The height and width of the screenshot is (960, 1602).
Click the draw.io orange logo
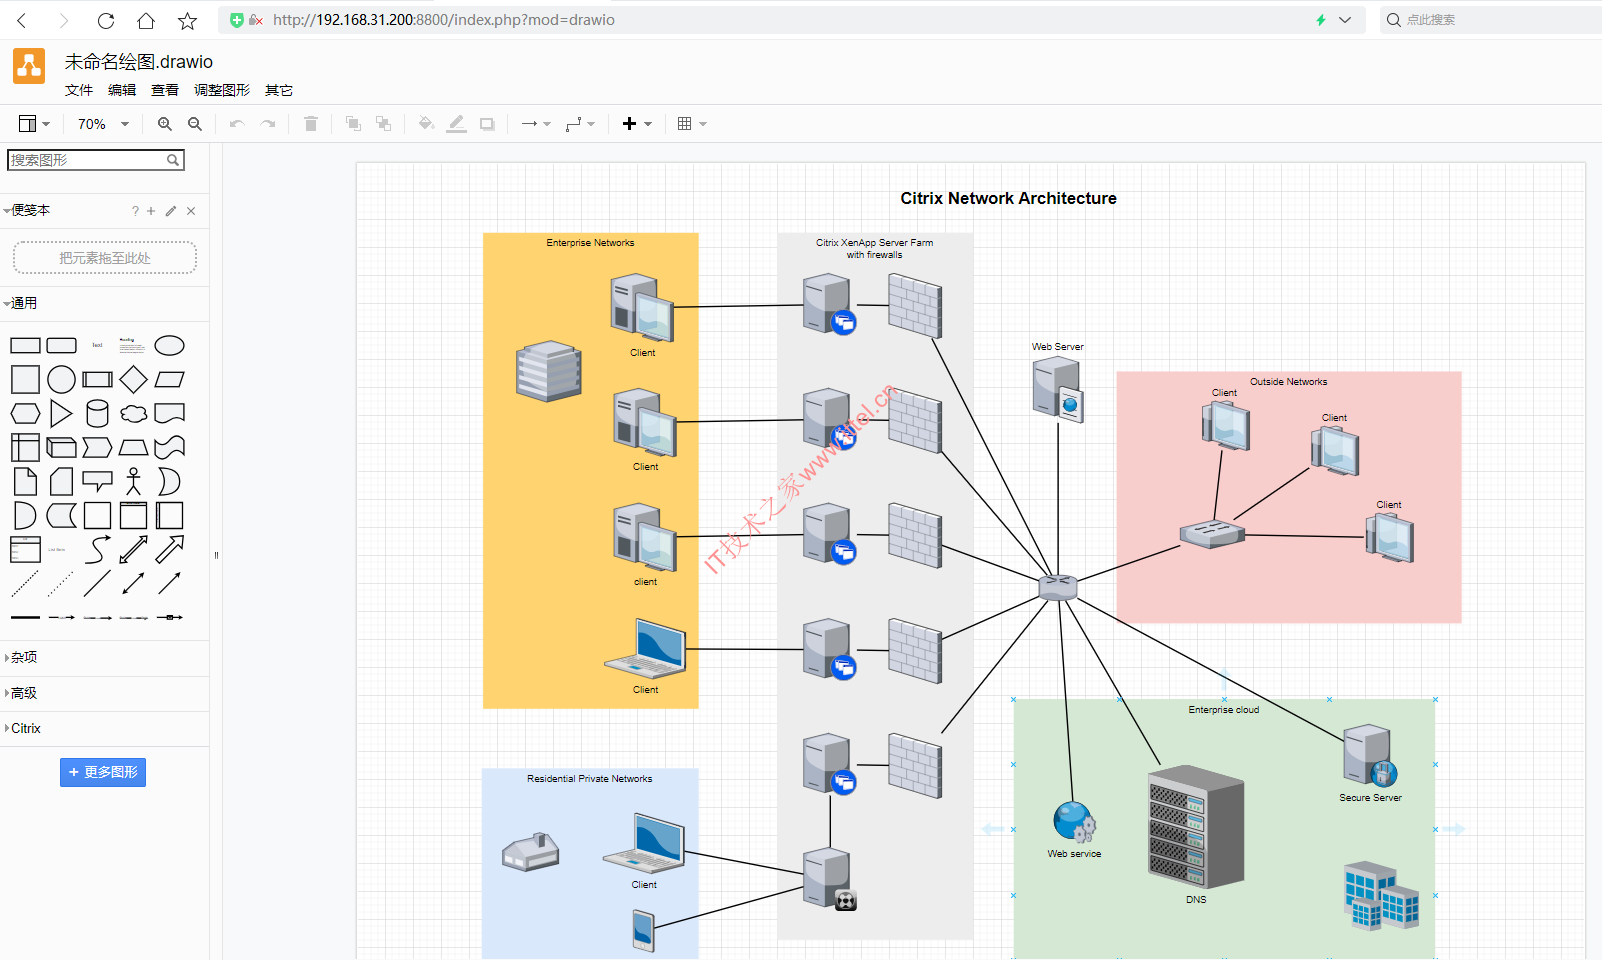[x=29, y=67]
